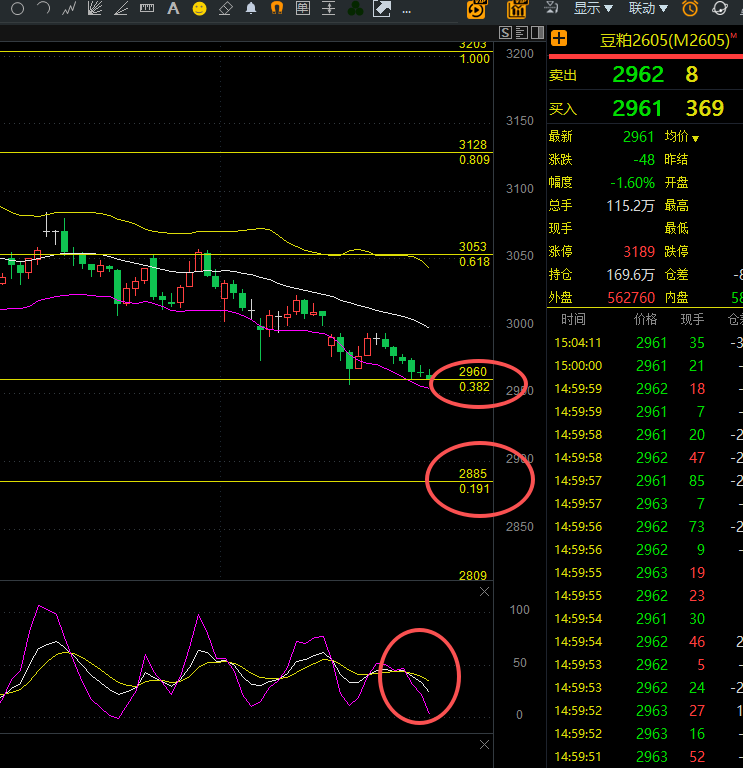Viewport: 743px width, 768px height.
Task: Select the angle line tool
Action: [120, 8]
